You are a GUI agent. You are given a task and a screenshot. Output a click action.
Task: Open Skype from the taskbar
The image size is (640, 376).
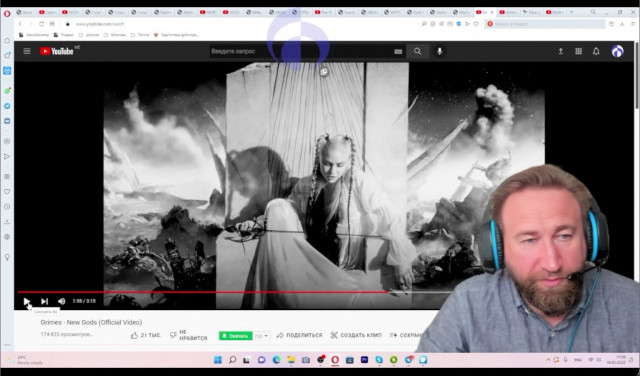click(379, 360)
